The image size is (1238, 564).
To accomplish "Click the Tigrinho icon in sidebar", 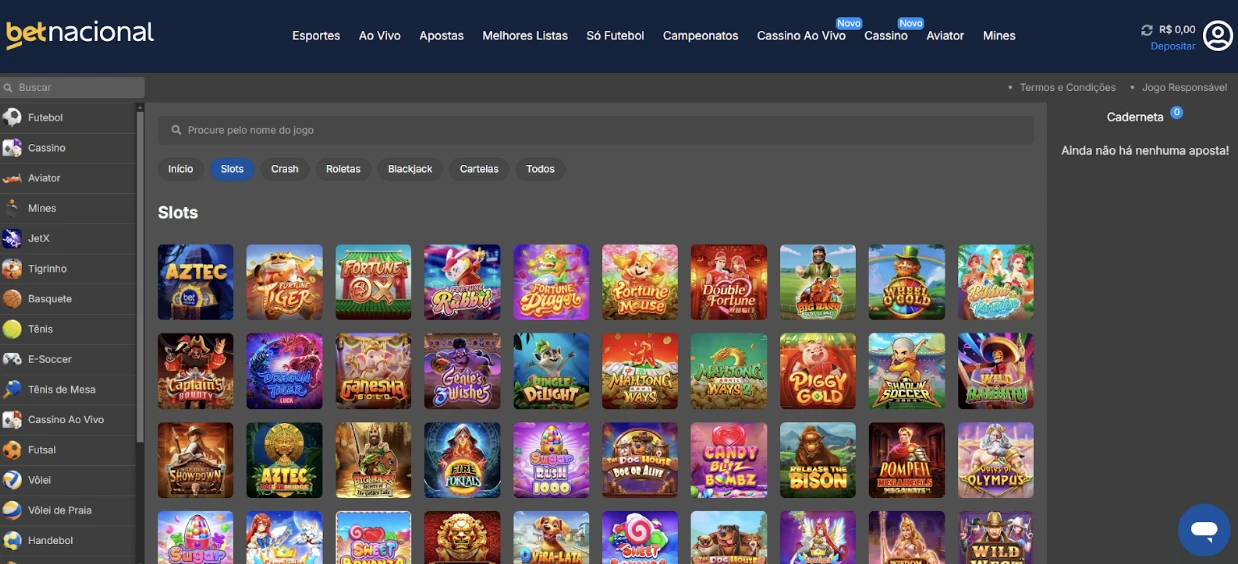I will click(x=12, y=268).
